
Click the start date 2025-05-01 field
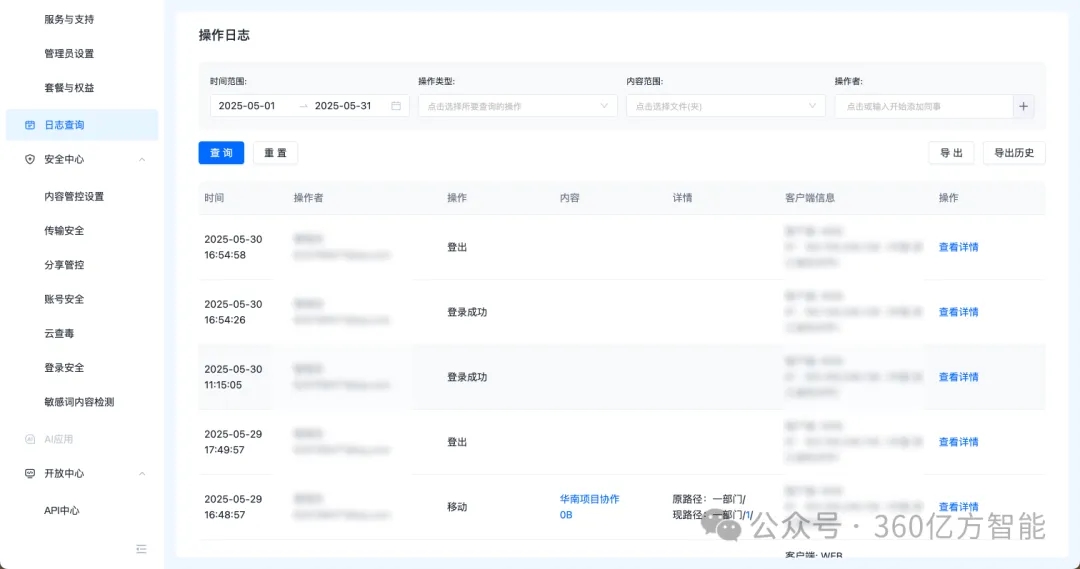tap(247, 105)
